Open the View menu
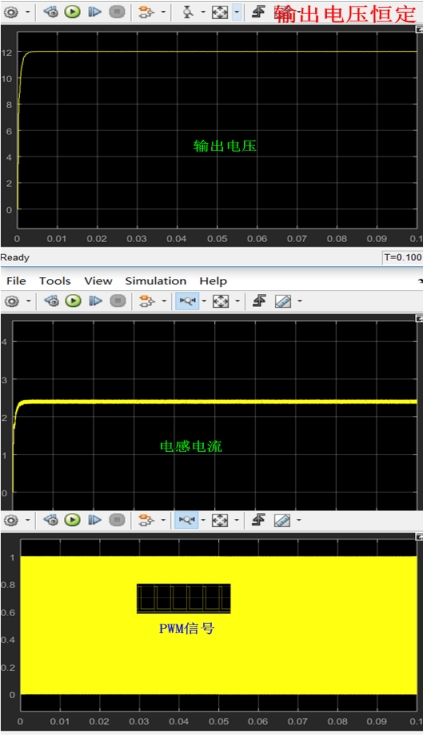 (x=98, y=281)
